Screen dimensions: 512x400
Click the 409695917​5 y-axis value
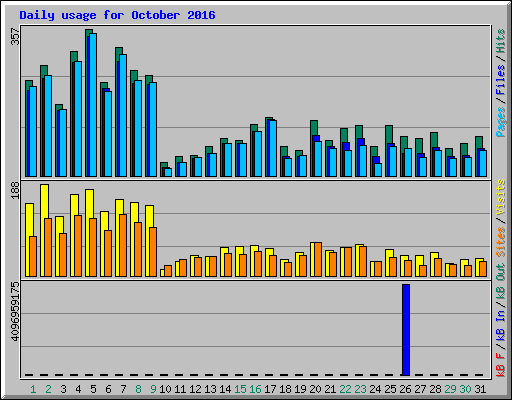click(15, 312)
